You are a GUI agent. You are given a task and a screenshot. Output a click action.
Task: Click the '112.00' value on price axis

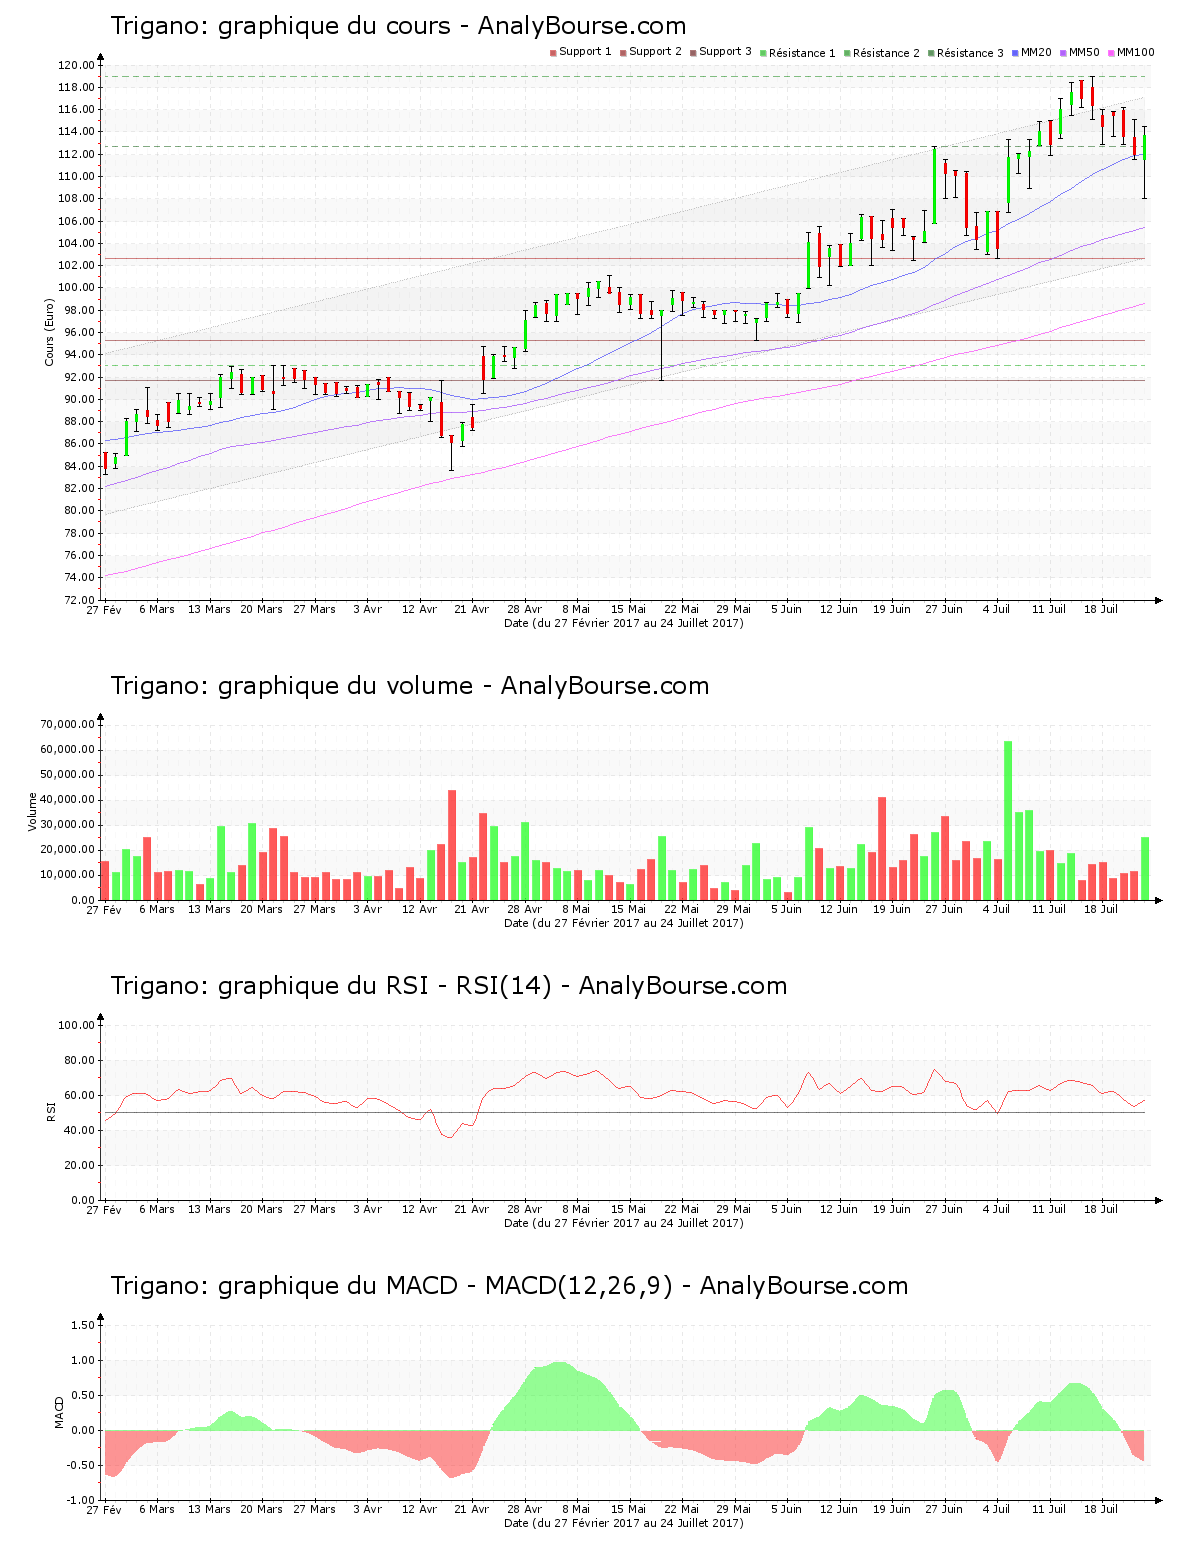tap(77, 154)
